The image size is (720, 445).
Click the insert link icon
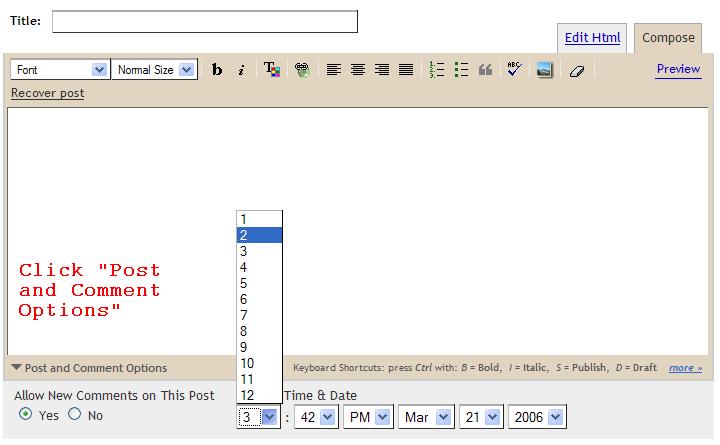(x=301, y=70)
